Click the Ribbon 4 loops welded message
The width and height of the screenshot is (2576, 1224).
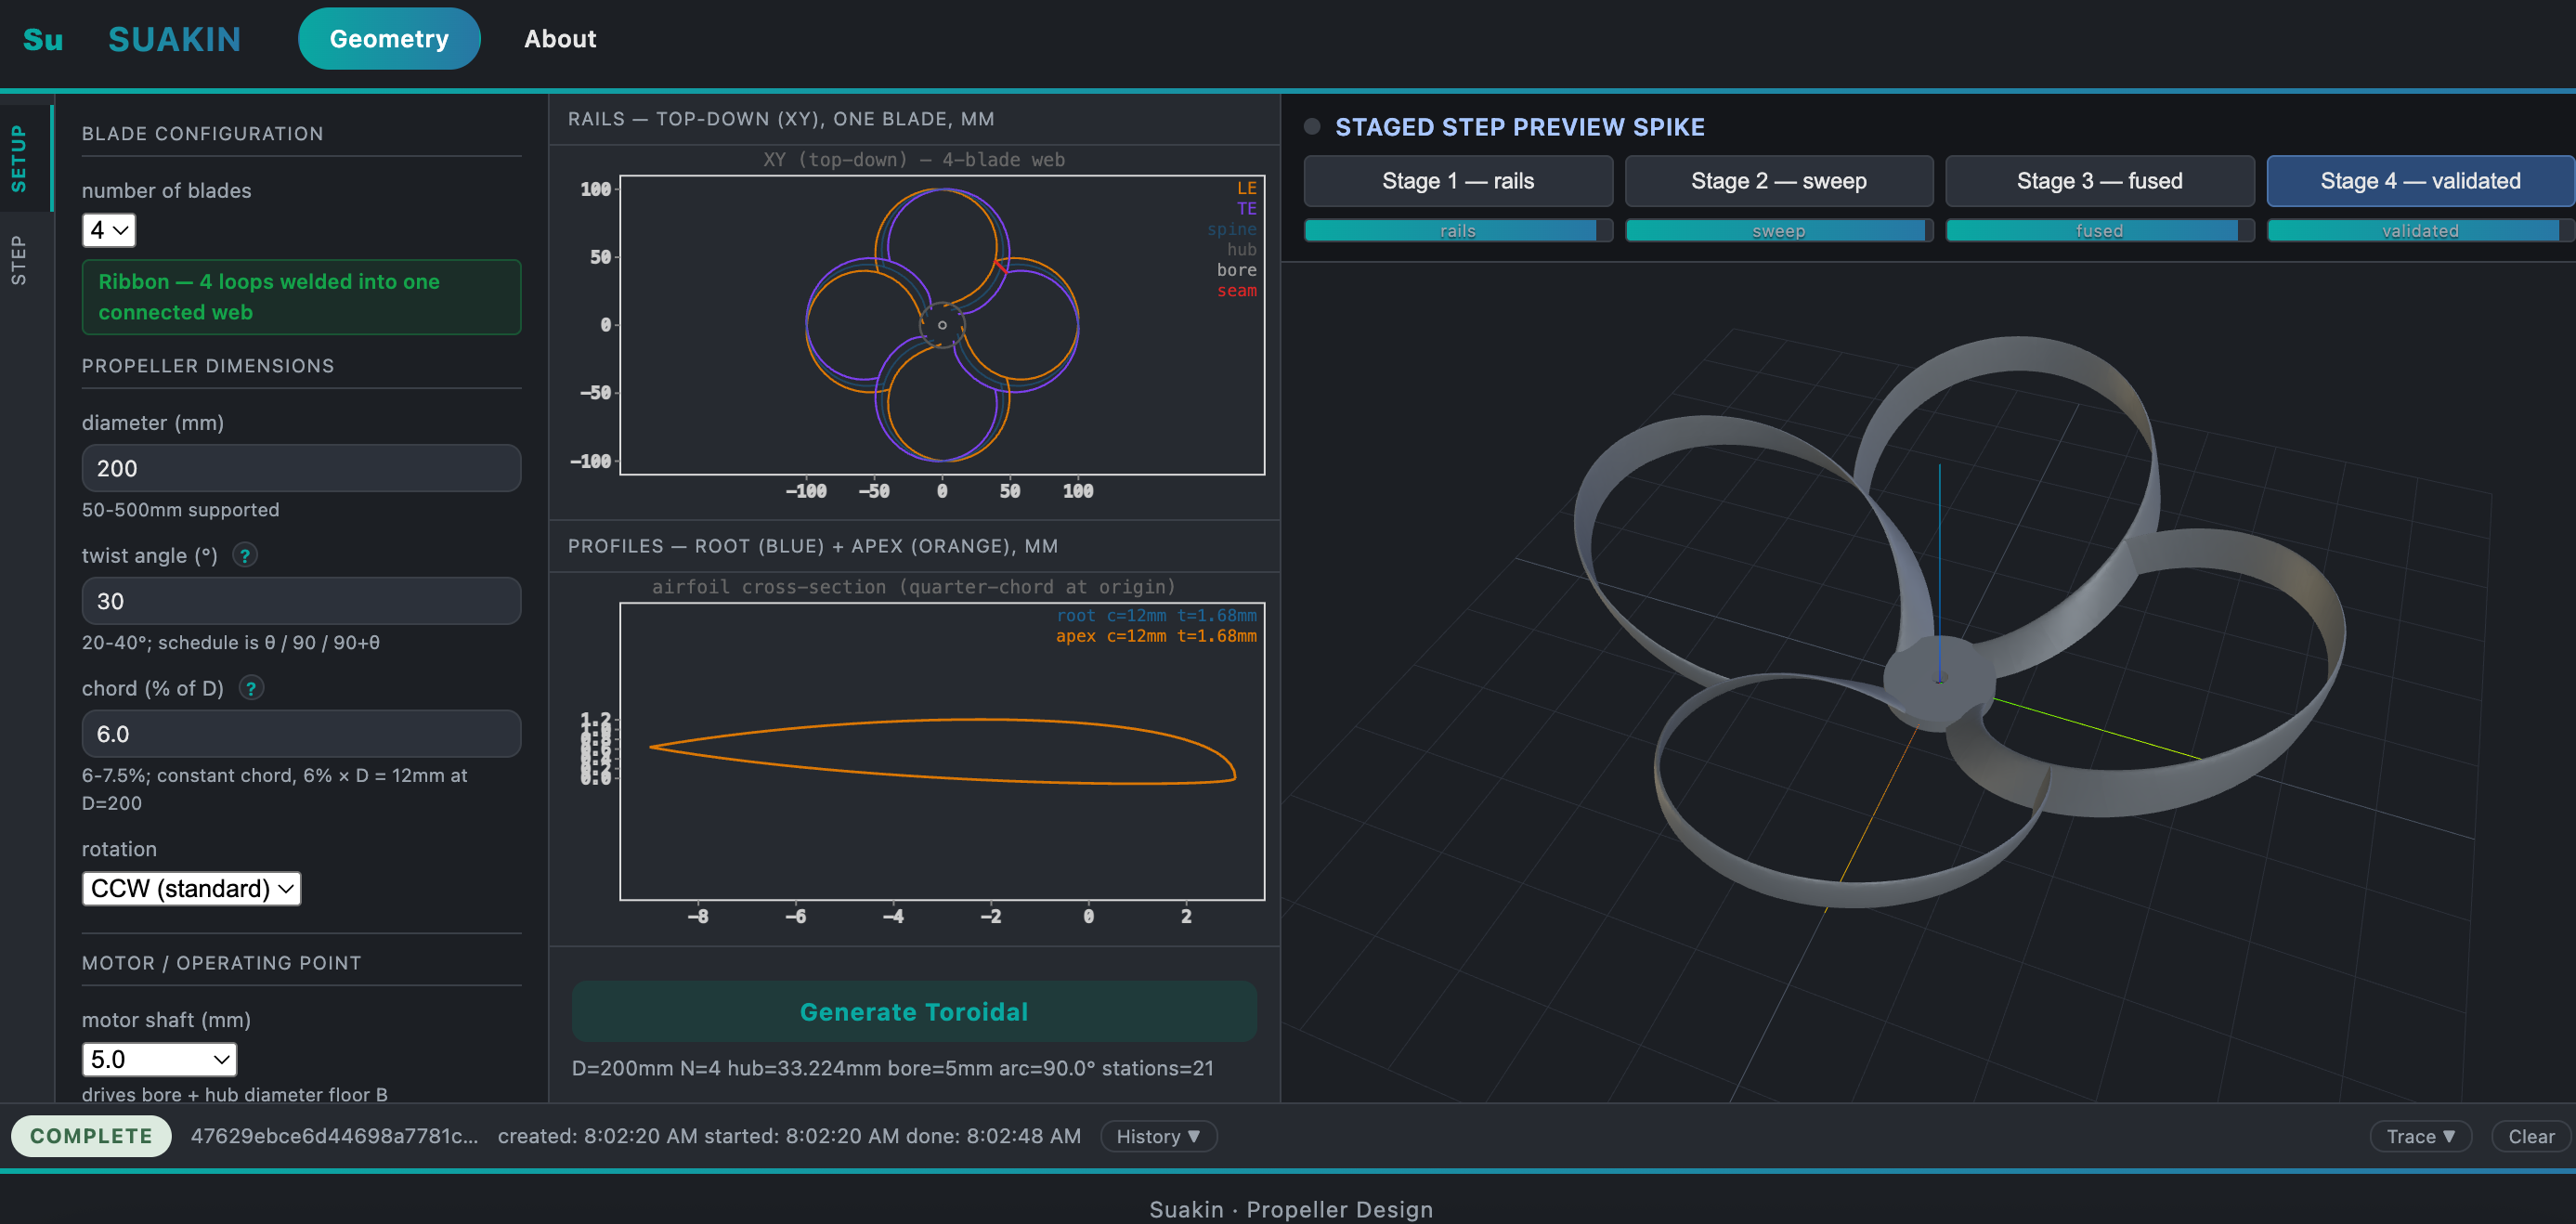301,297
